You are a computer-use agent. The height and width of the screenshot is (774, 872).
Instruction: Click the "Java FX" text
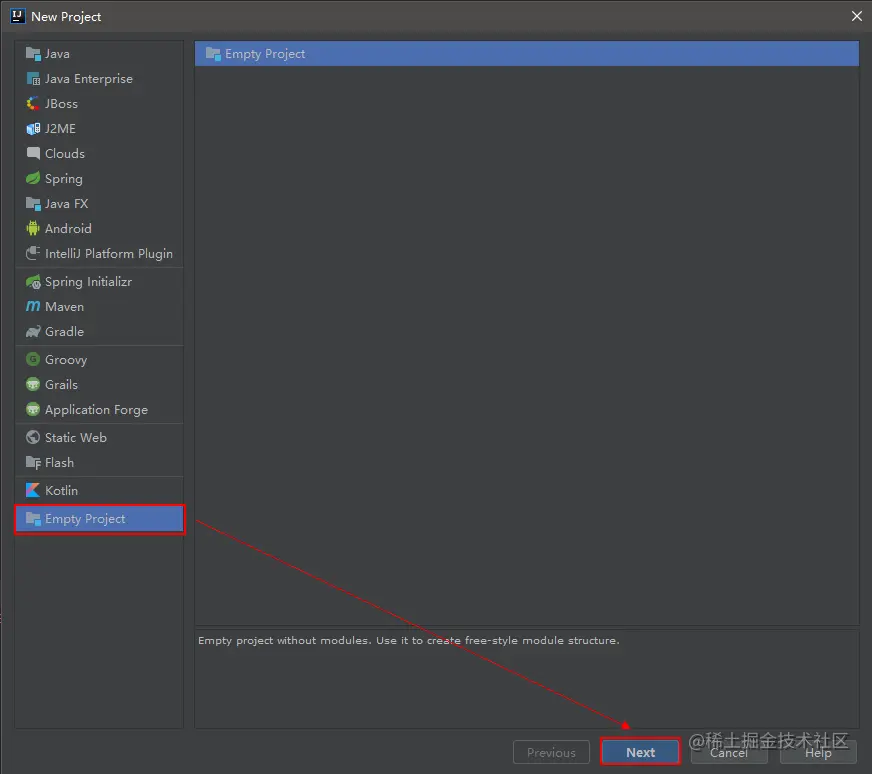coord(67,204)
